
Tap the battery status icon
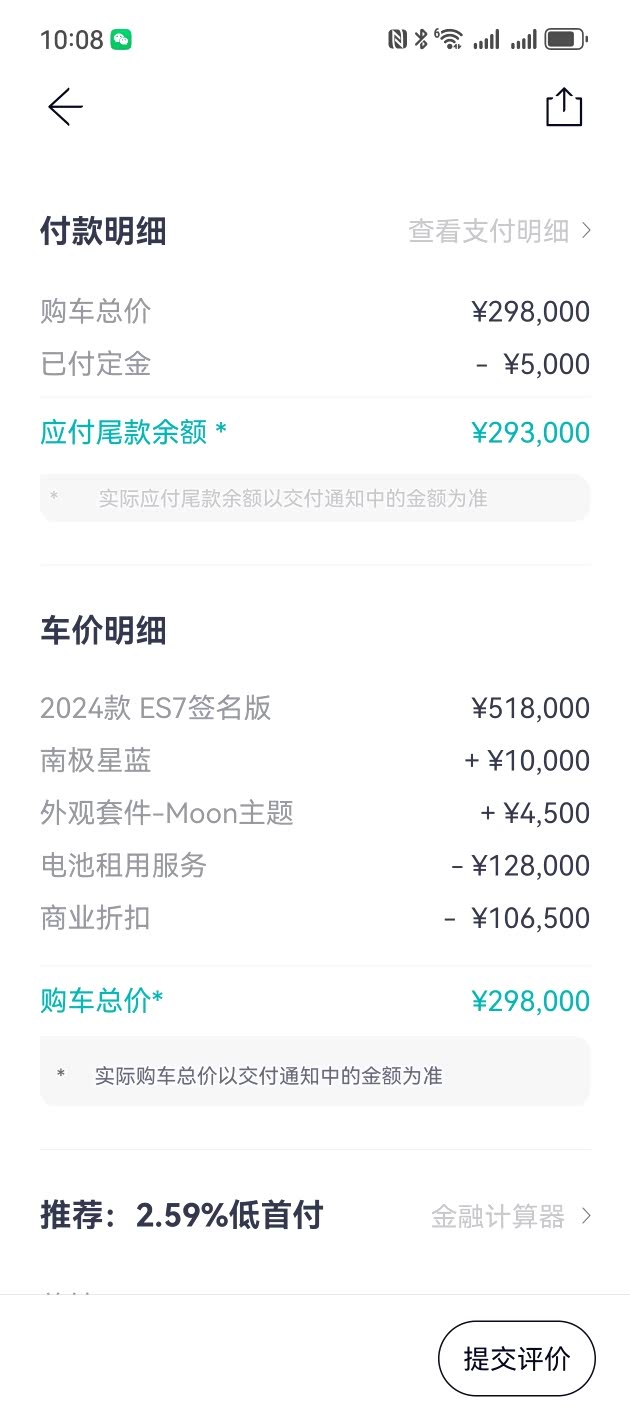[x=566, y=40]
